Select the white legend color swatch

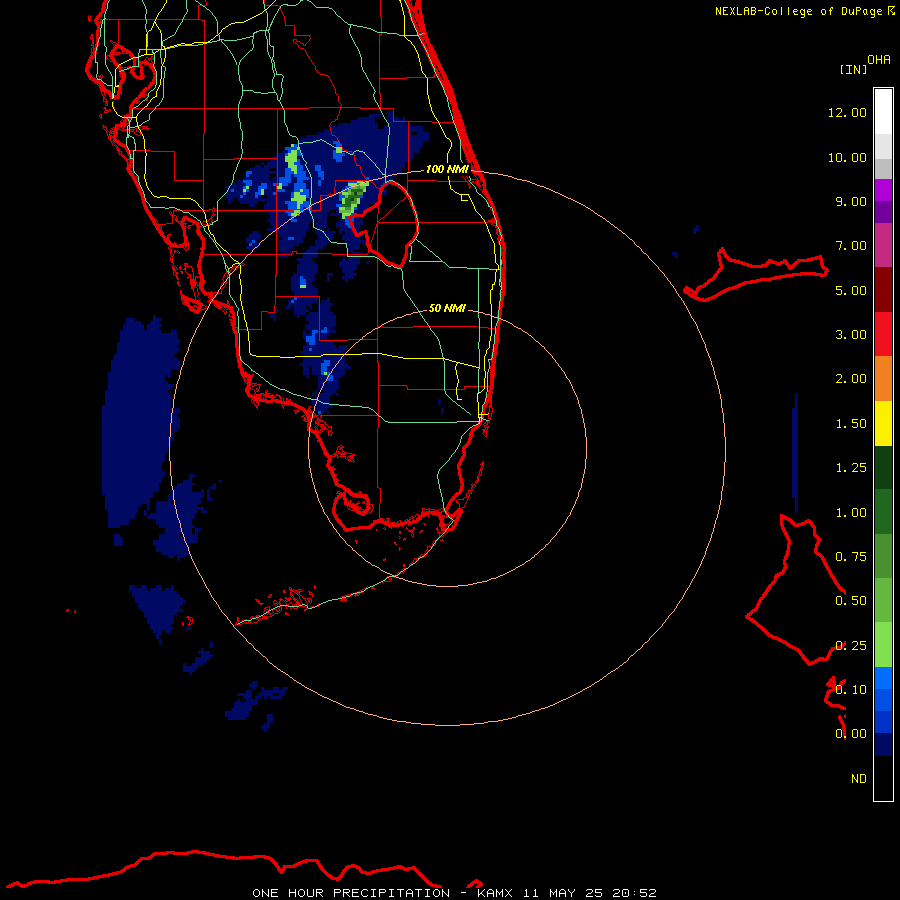[x=883, y=111]
